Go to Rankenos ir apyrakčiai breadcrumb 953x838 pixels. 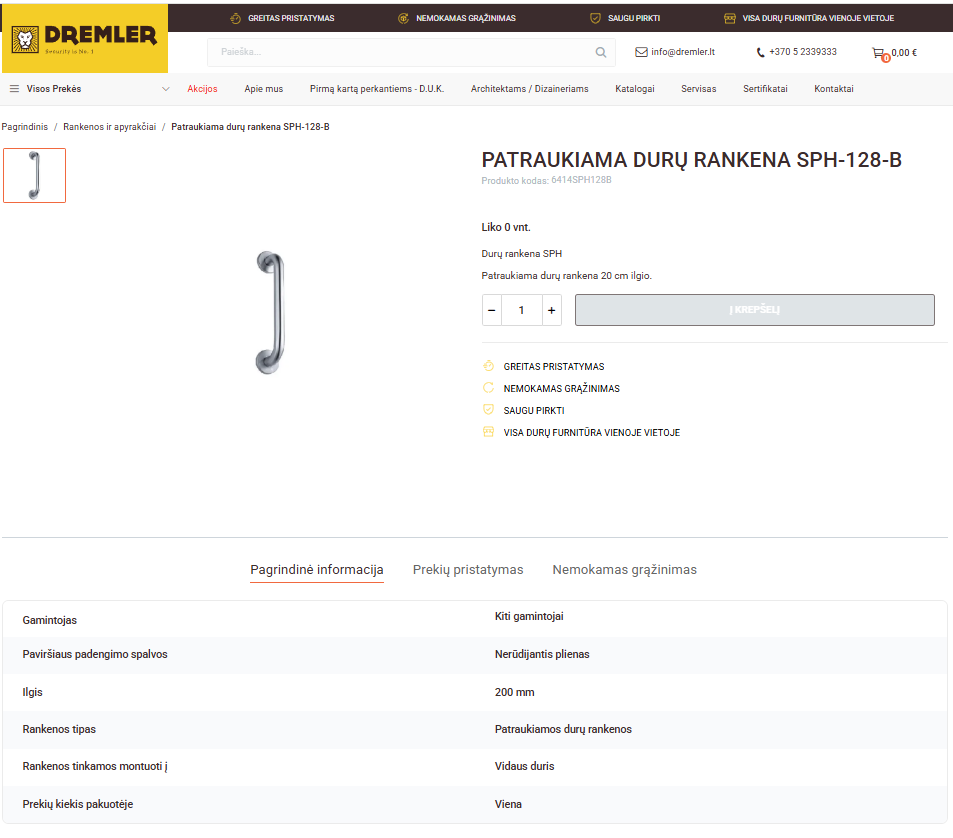(x=109, y=127)
